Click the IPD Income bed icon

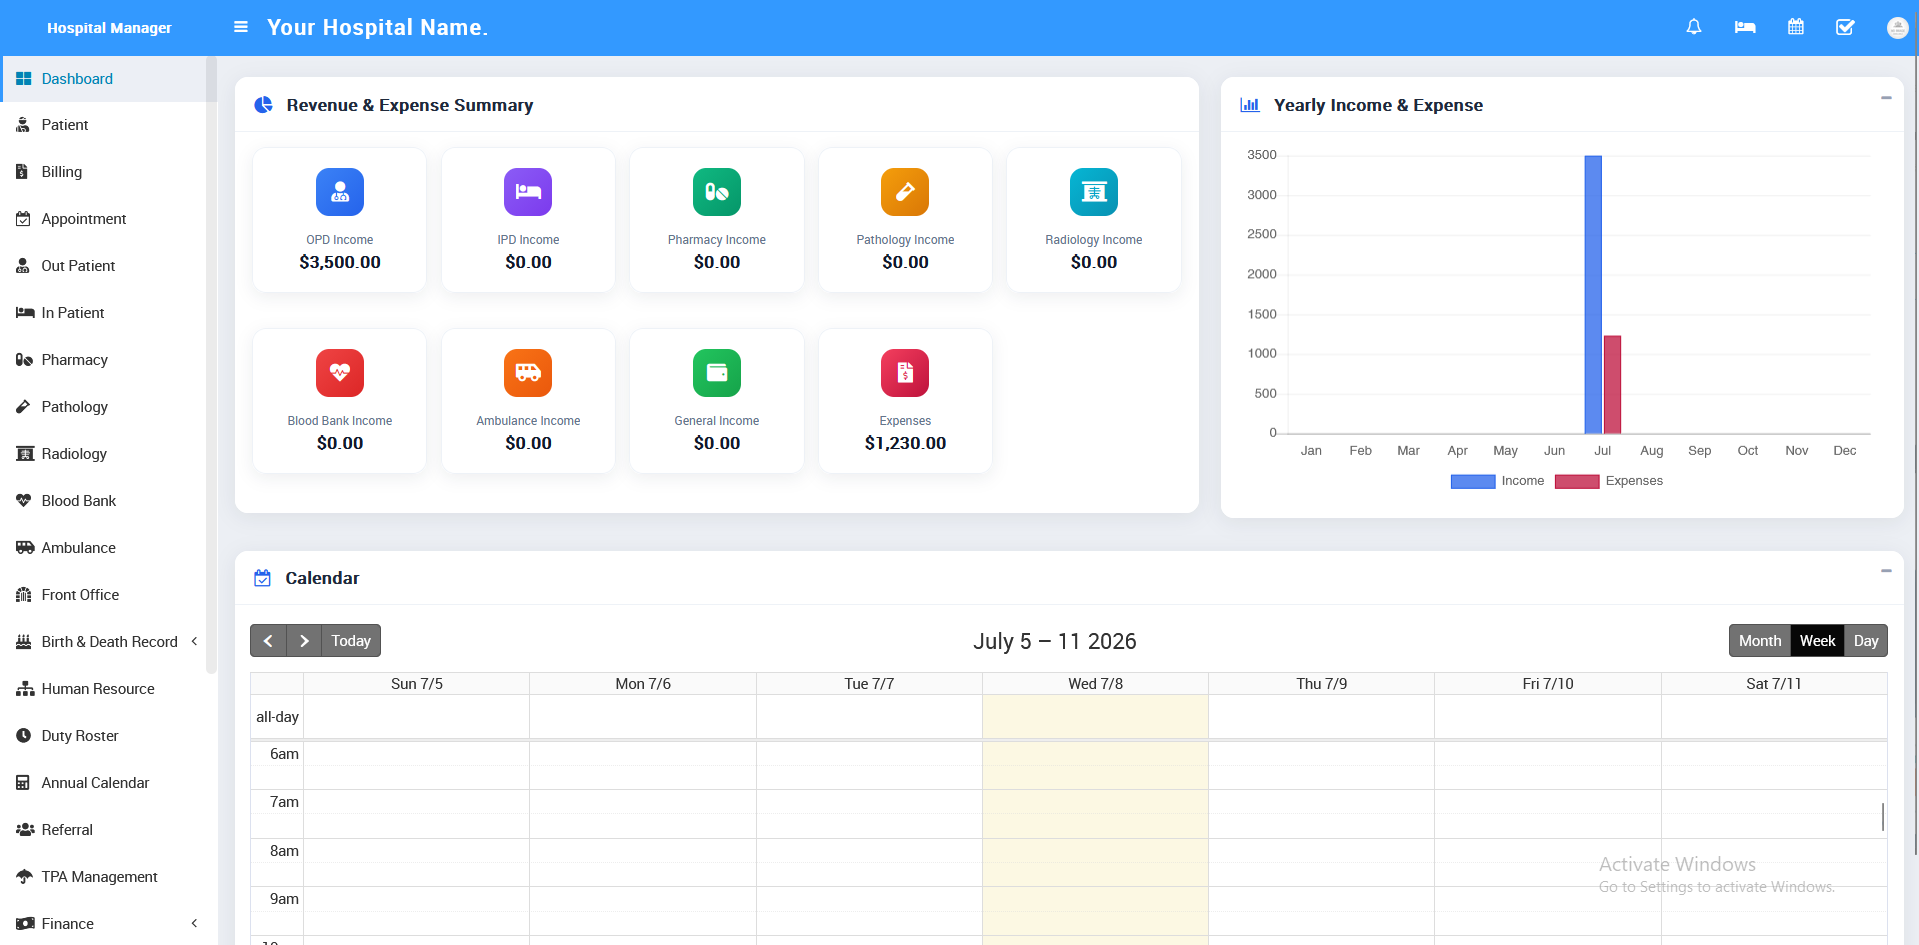pyautogui.click(x=528, y=192)
